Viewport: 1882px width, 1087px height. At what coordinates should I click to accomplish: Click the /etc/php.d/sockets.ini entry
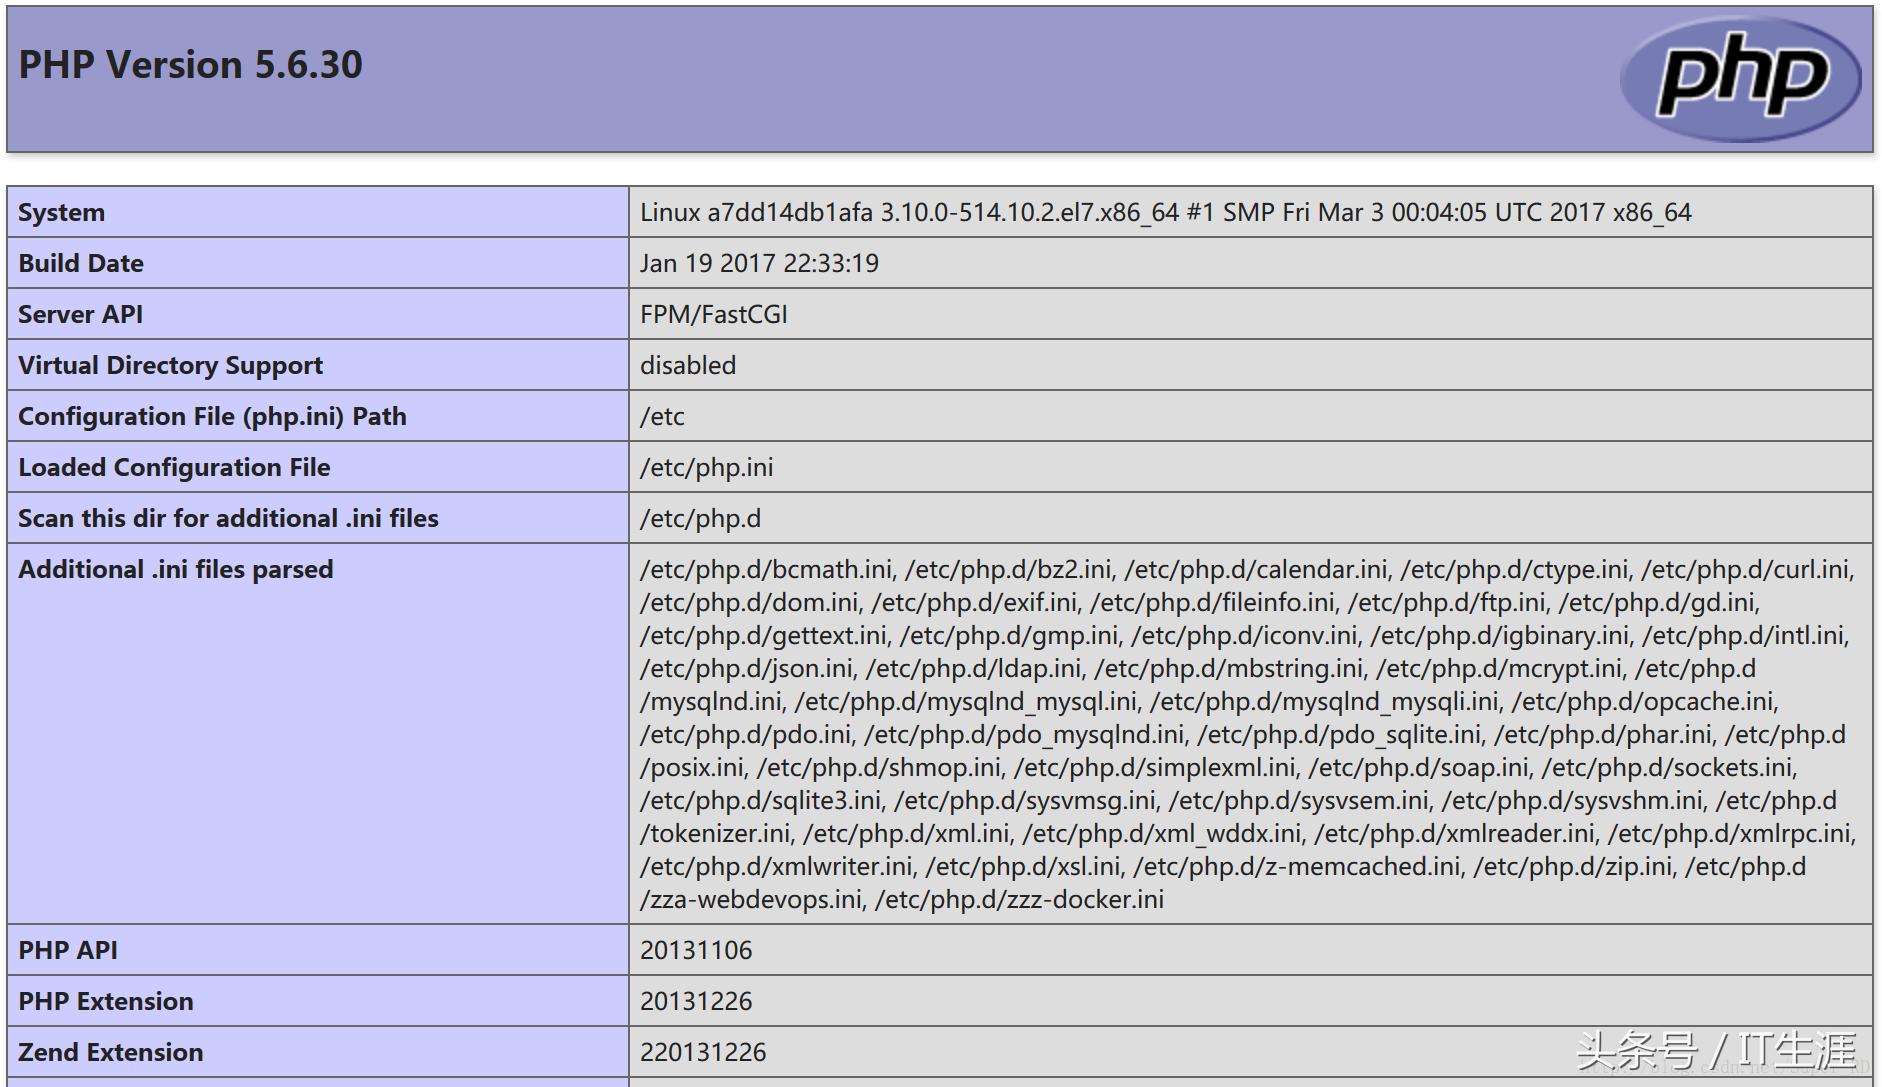1667,767
